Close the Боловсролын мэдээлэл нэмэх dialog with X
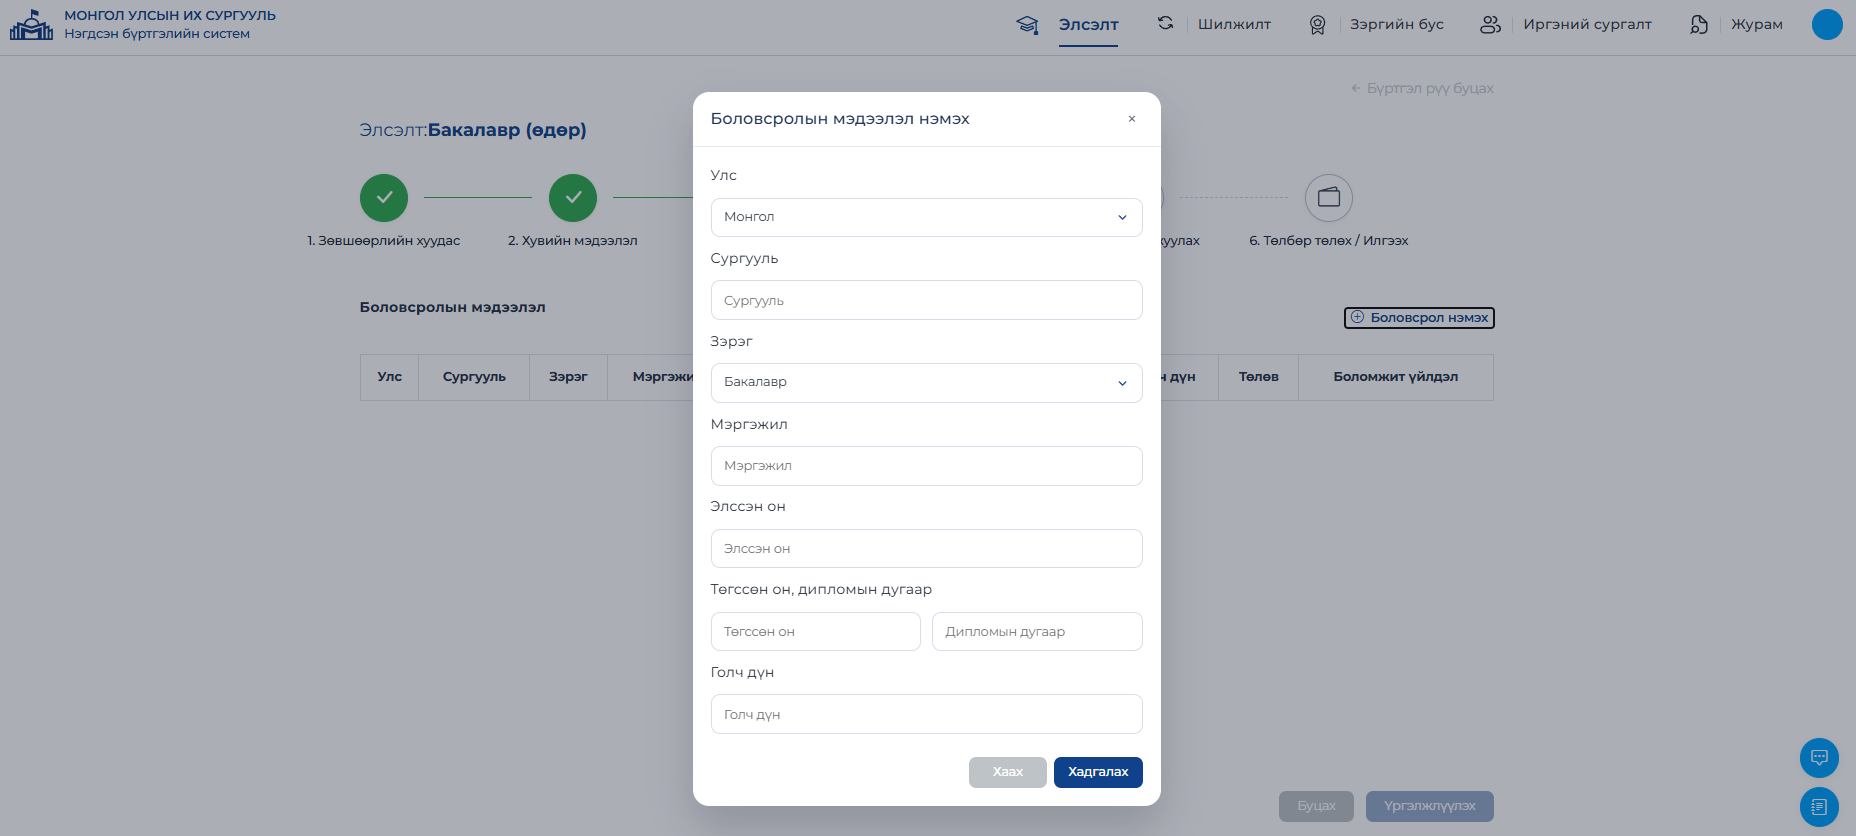1856x836 pixels. pos(1132,119)
